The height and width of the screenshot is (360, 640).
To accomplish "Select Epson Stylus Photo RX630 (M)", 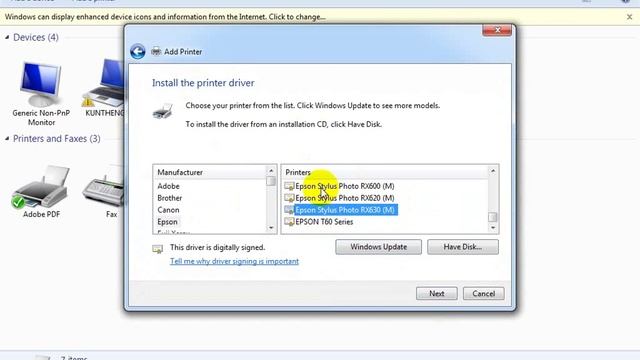I will [x=345, y=210].
